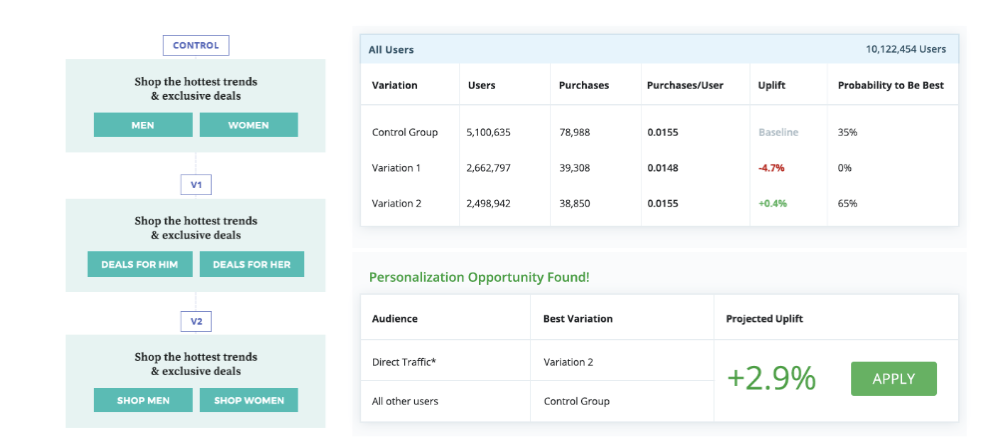This screenshot has width=991, height=448.
Task: Click the Projected Uplift column header
Action: coord(764,318)
